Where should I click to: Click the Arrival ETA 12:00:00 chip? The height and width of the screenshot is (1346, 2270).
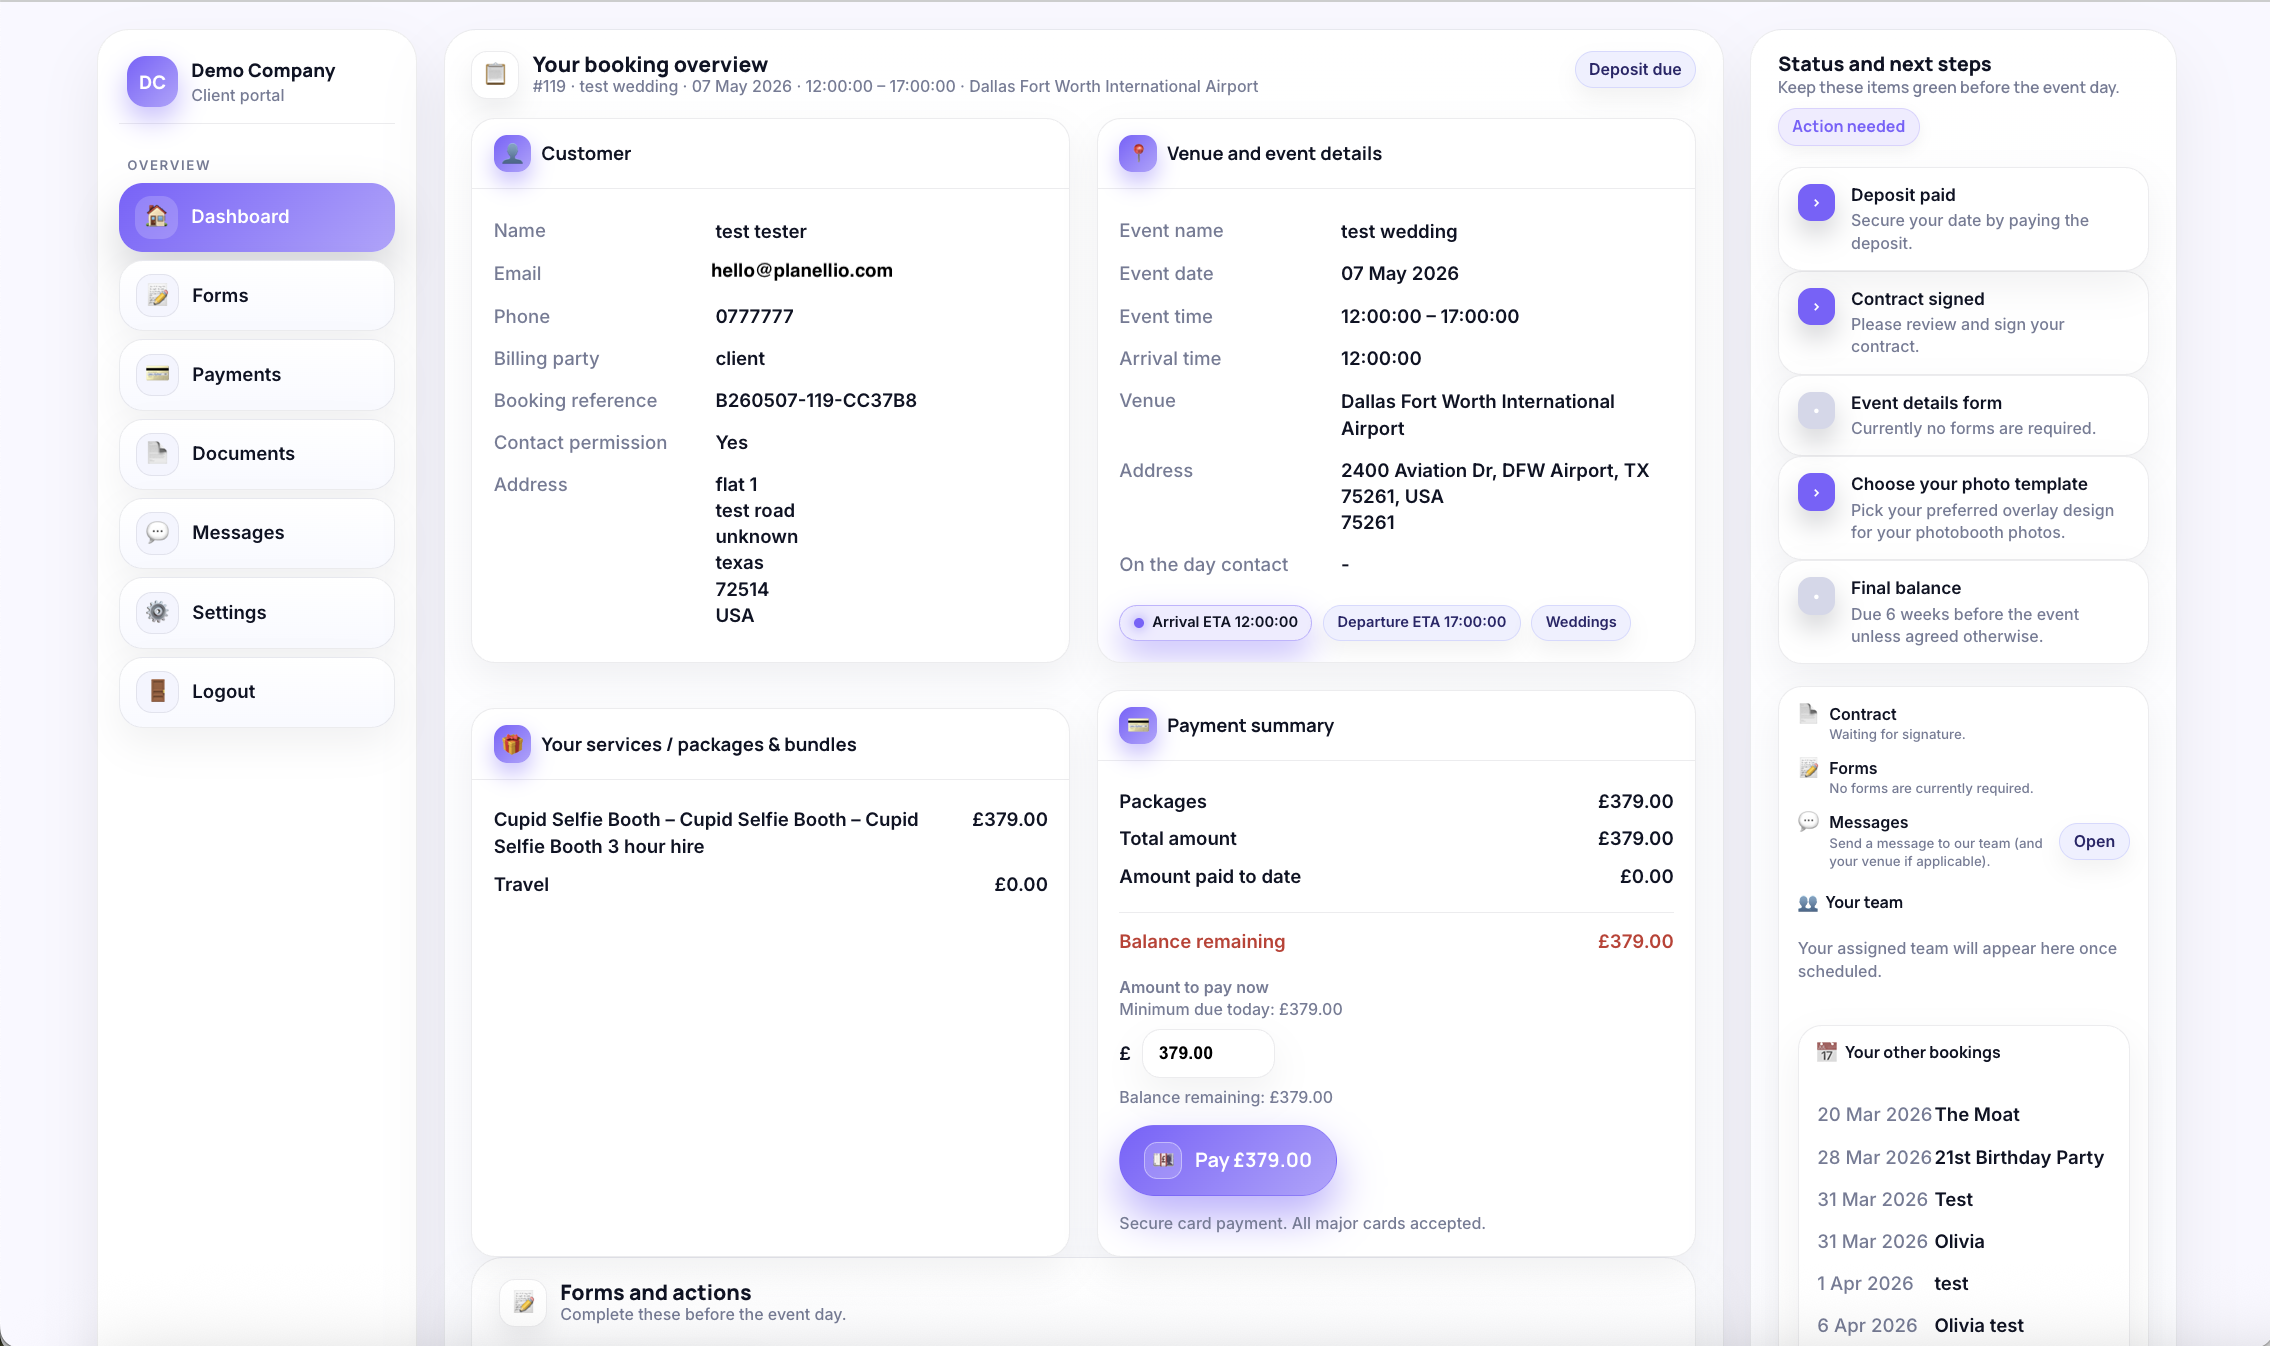coord(1215,622)
